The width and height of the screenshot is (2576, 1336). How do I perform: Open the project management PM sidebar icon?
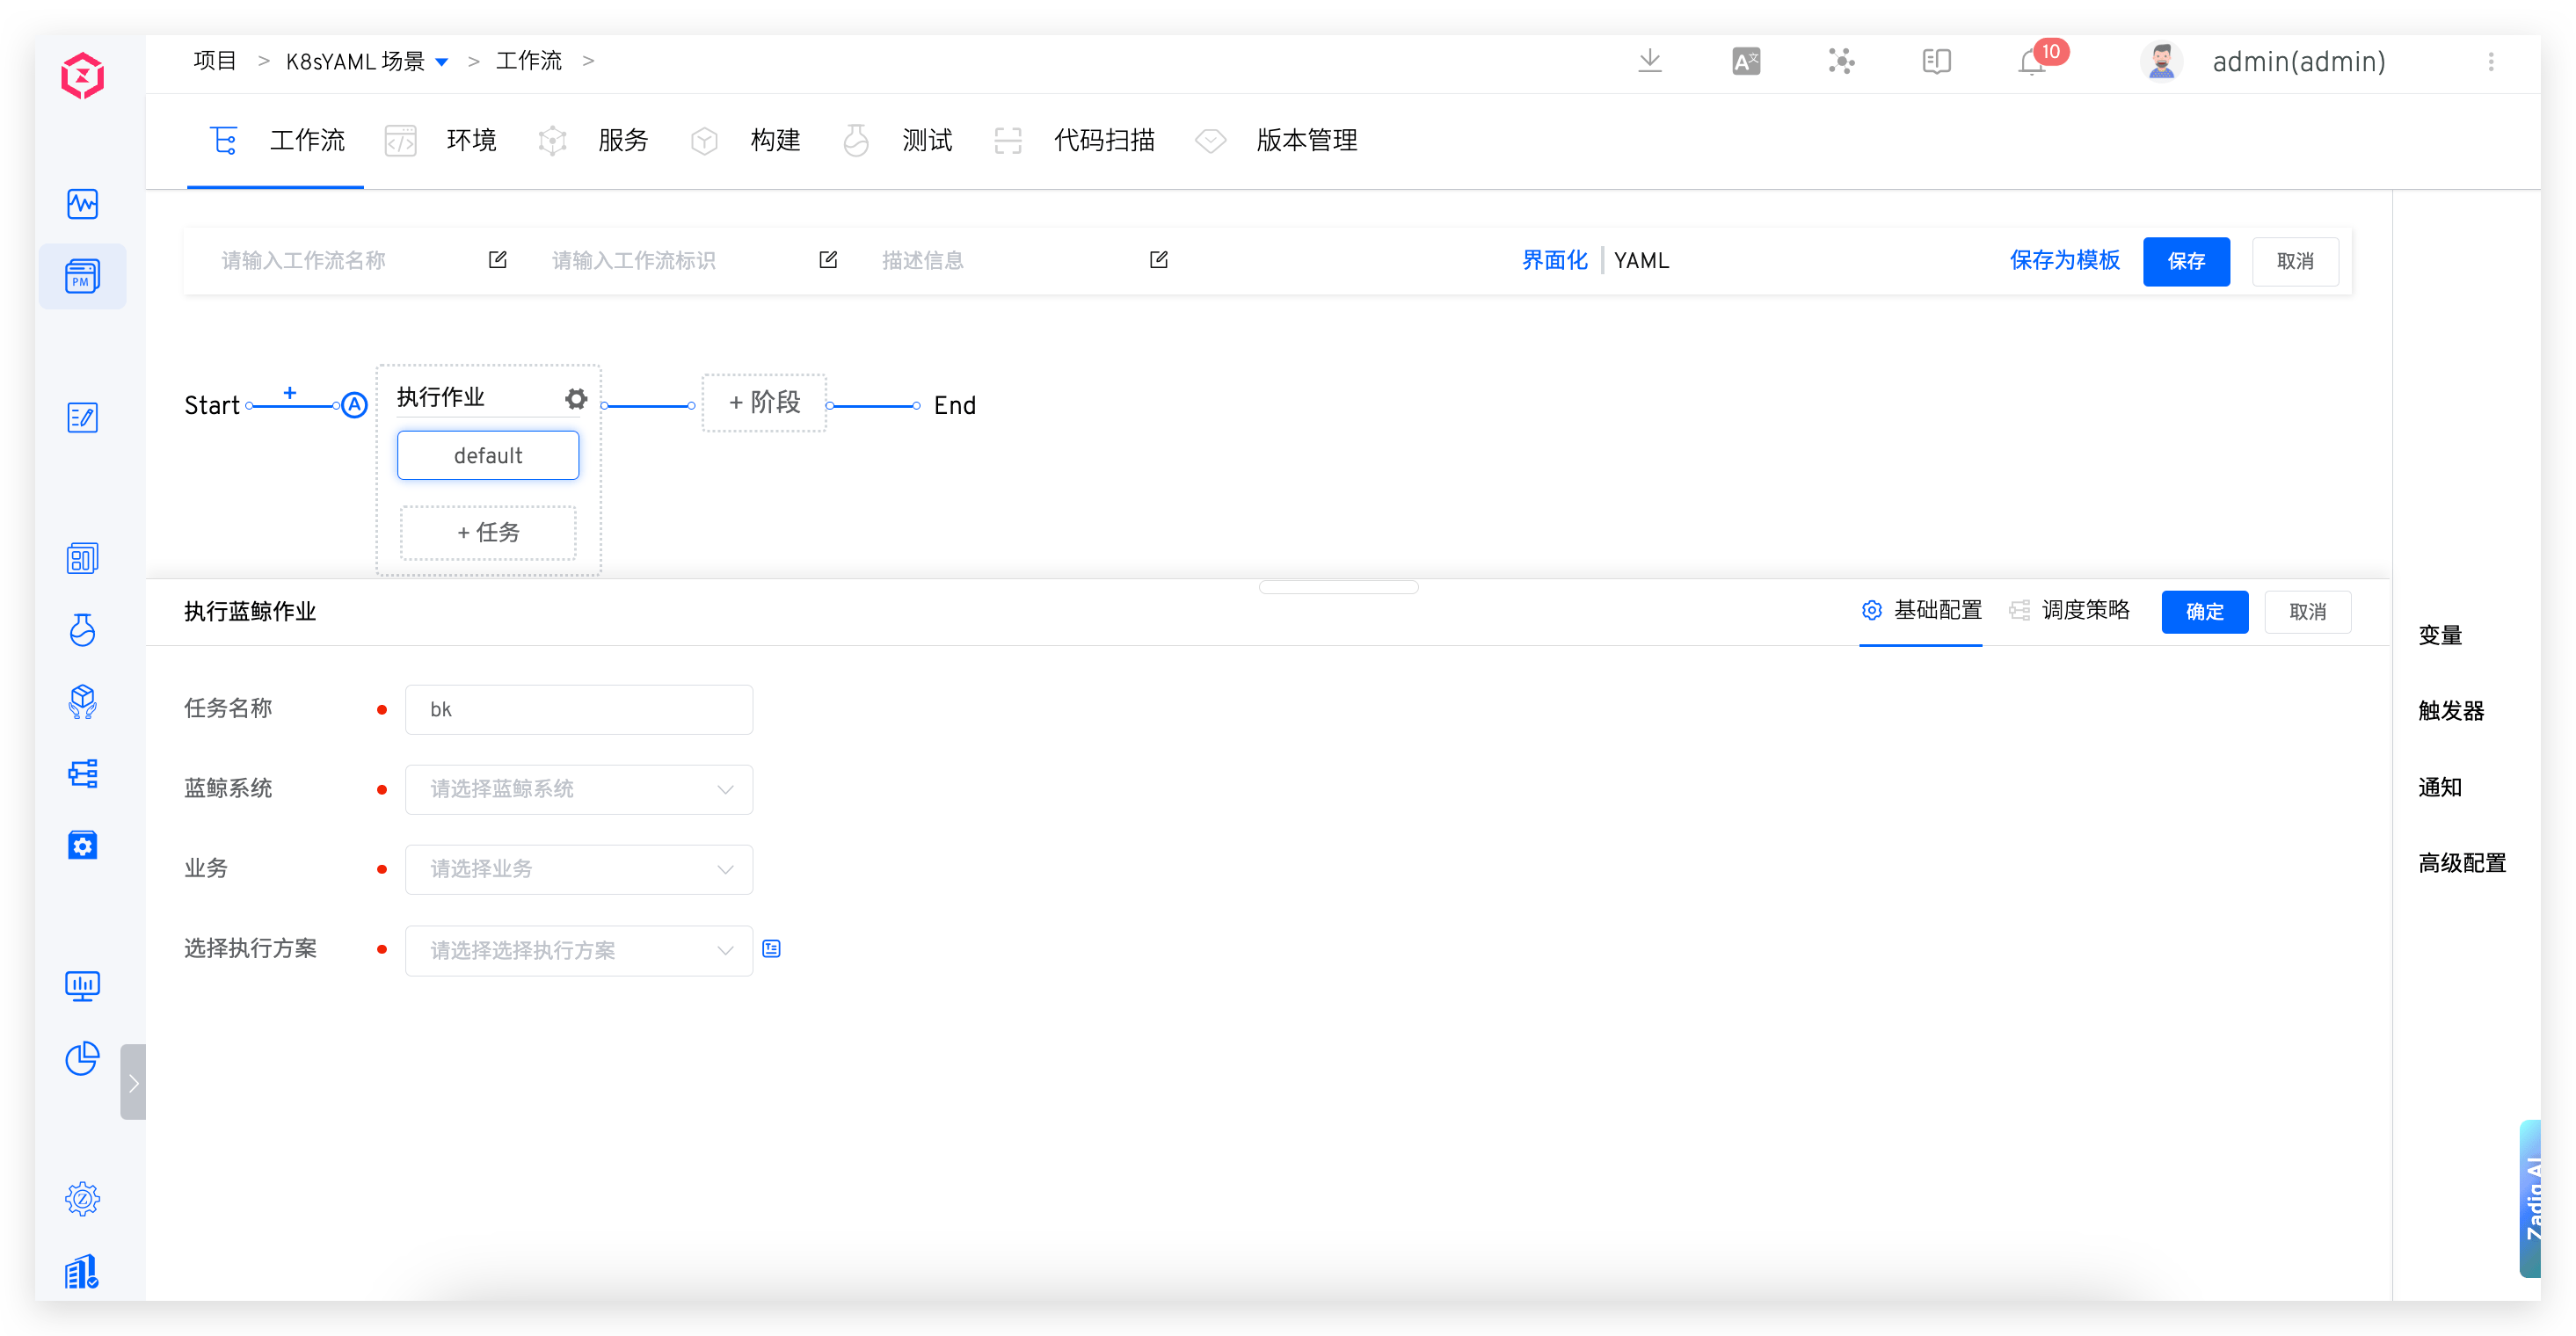[82, 276]
